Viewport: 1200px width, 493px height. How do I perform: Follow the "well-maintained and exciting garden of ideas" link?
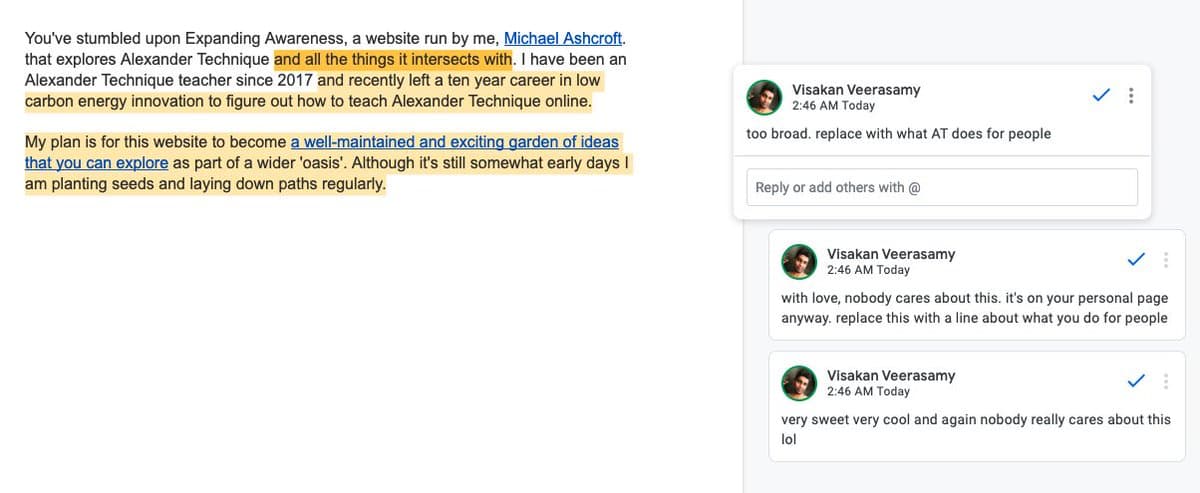(x=454, y=142)
